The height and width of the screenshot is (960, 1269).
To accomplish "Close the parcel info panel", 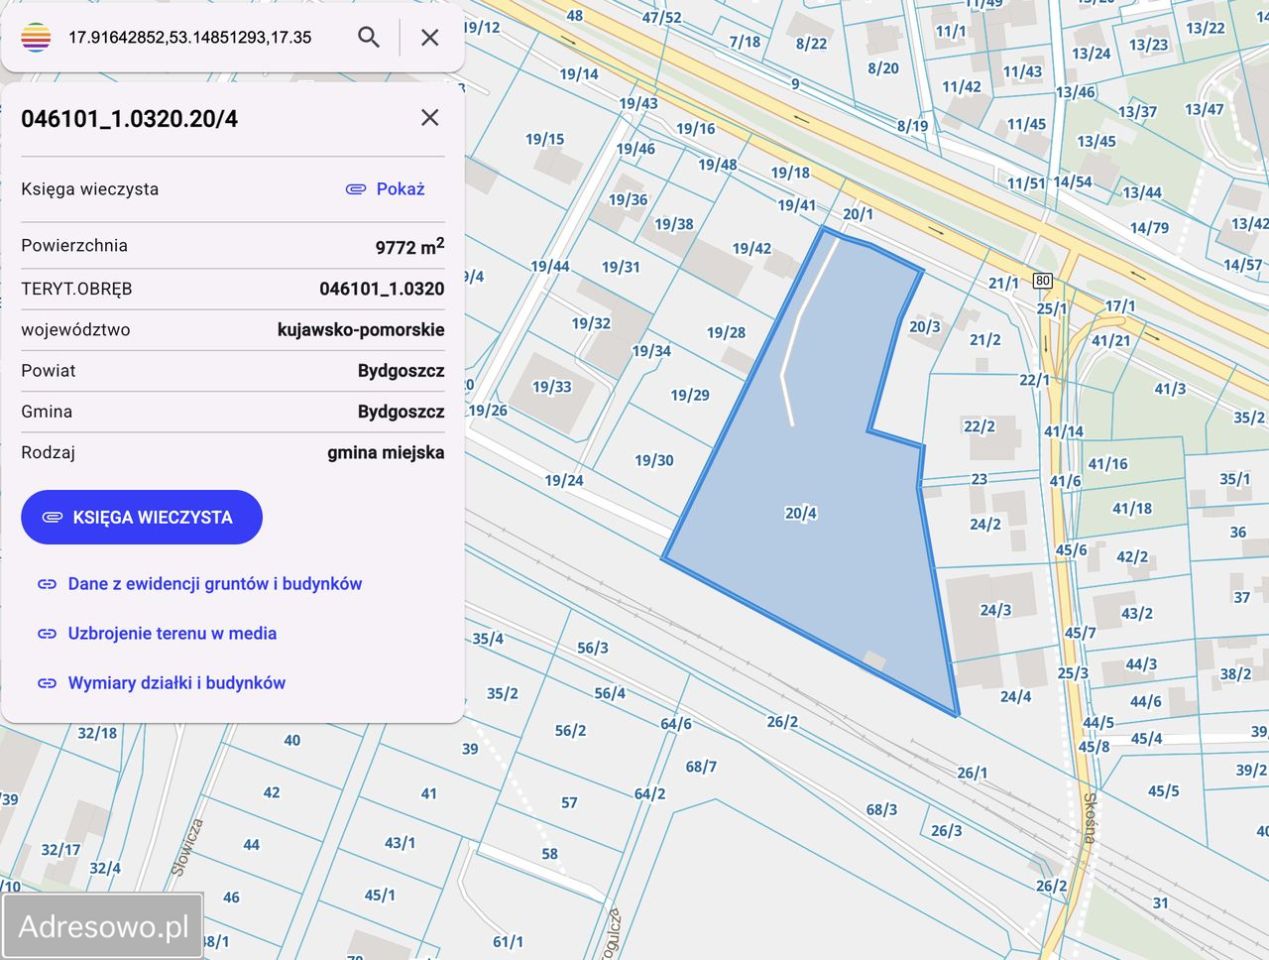I will (429, 117).
